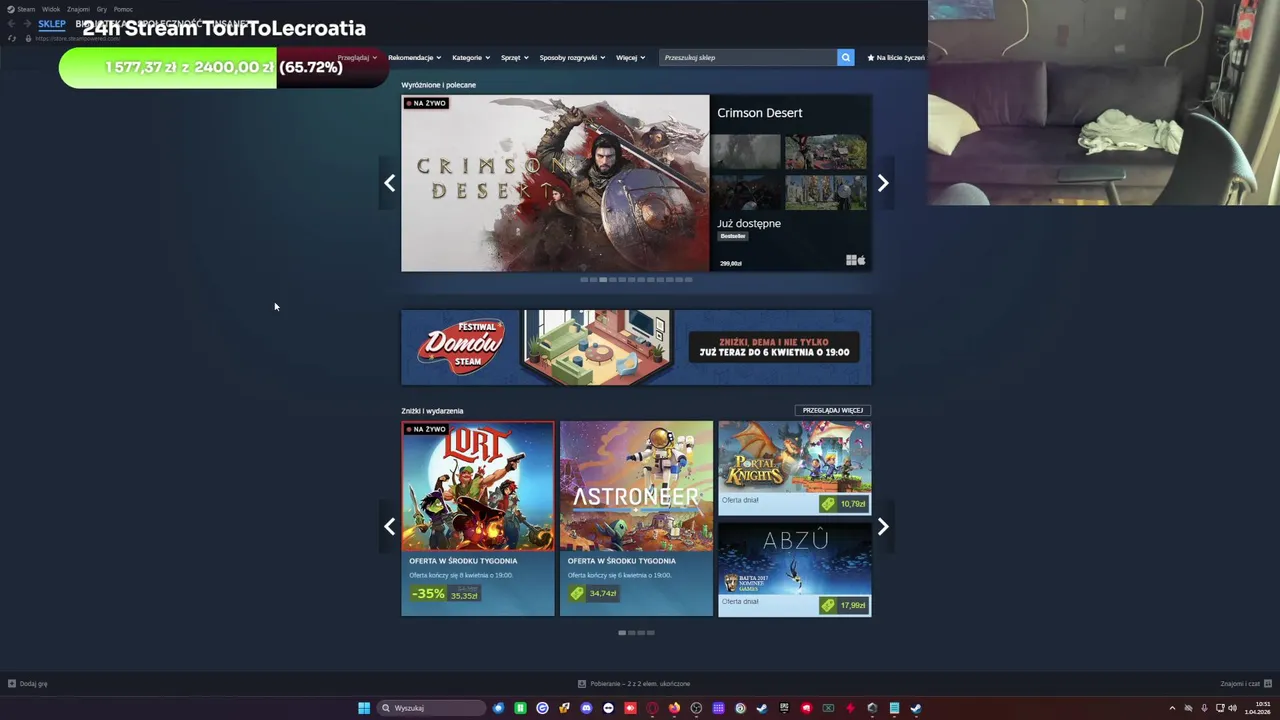Image resolution: width=1280 pixels, height=720 pixels.
Task: Open the Gry menu
Action: [x=102, y=9]
